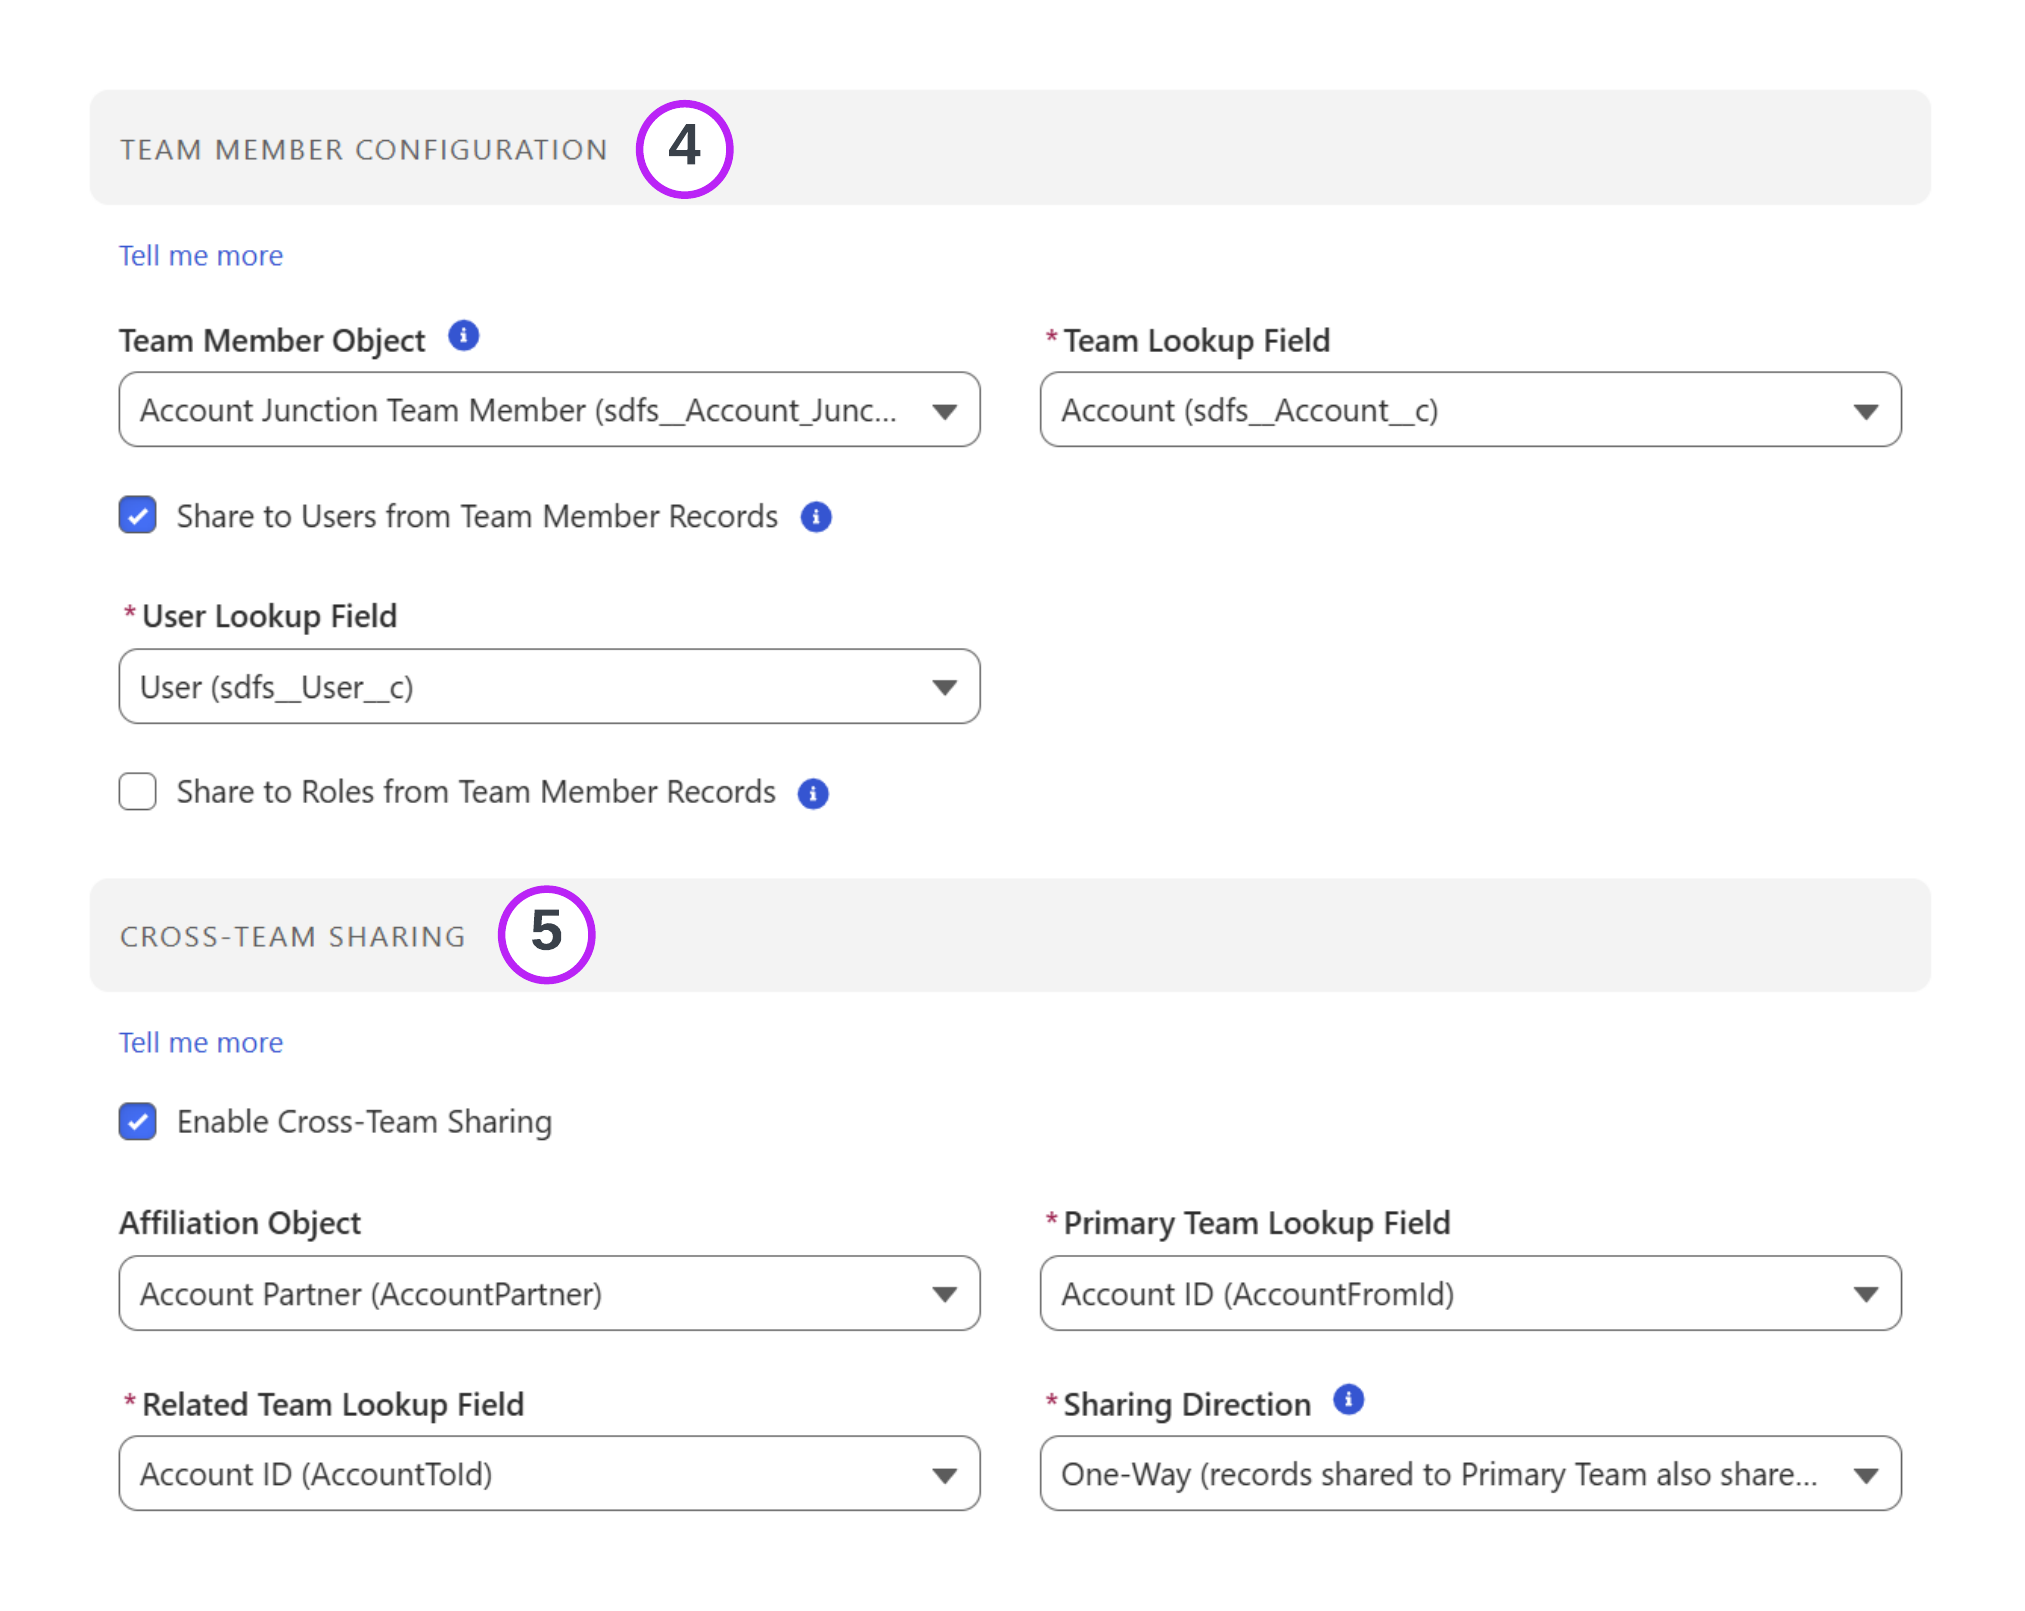This screenshot has height=1611, width=2025.
Task: Click the Affiliation Object label
Action: pyautogui.click(x=240, y=1224)
